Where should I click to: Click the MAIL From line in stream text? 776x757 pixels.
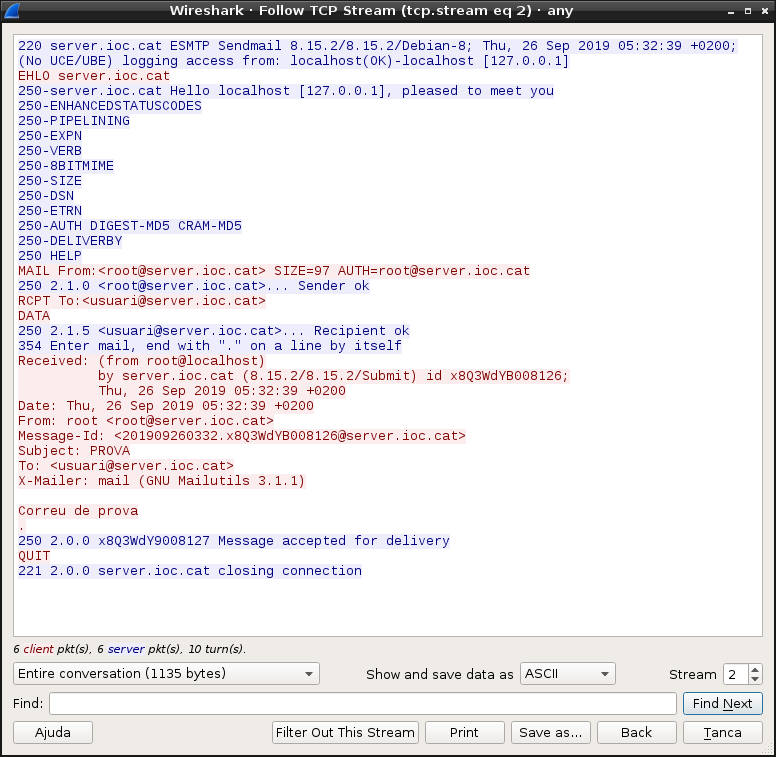click(x=274, y=271)
